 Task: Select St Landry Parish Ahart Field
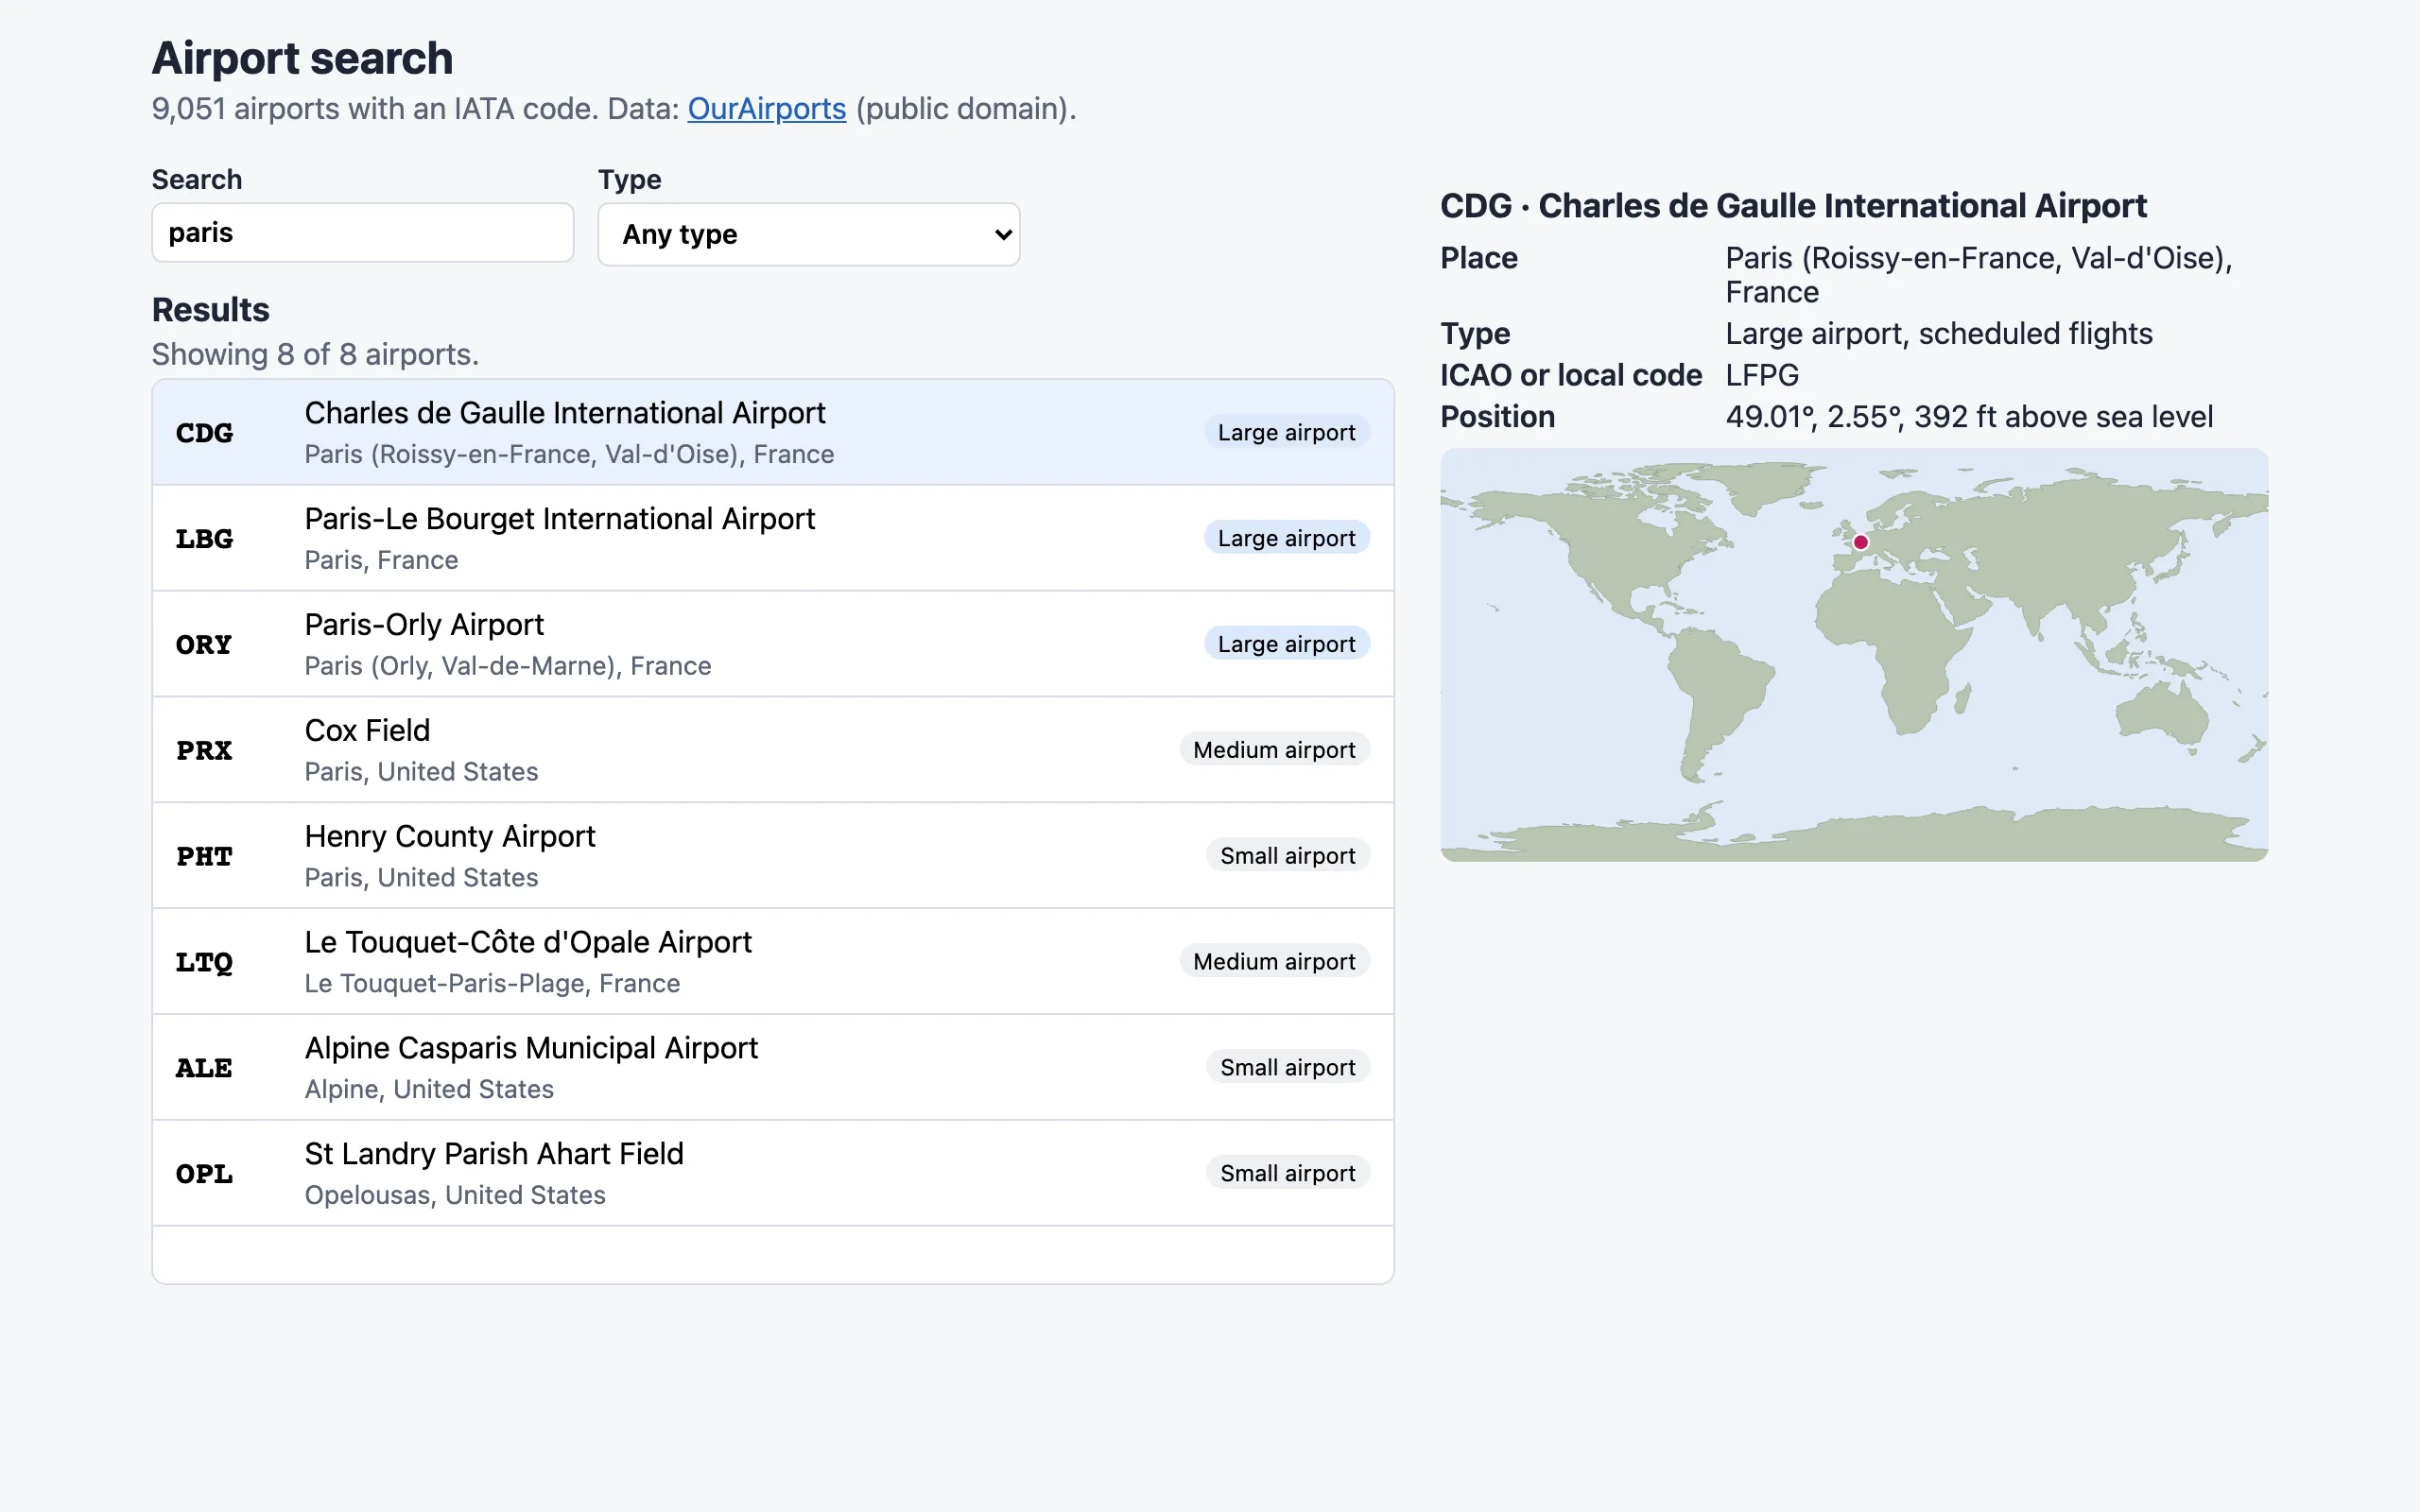click(x=772, y=1174)
